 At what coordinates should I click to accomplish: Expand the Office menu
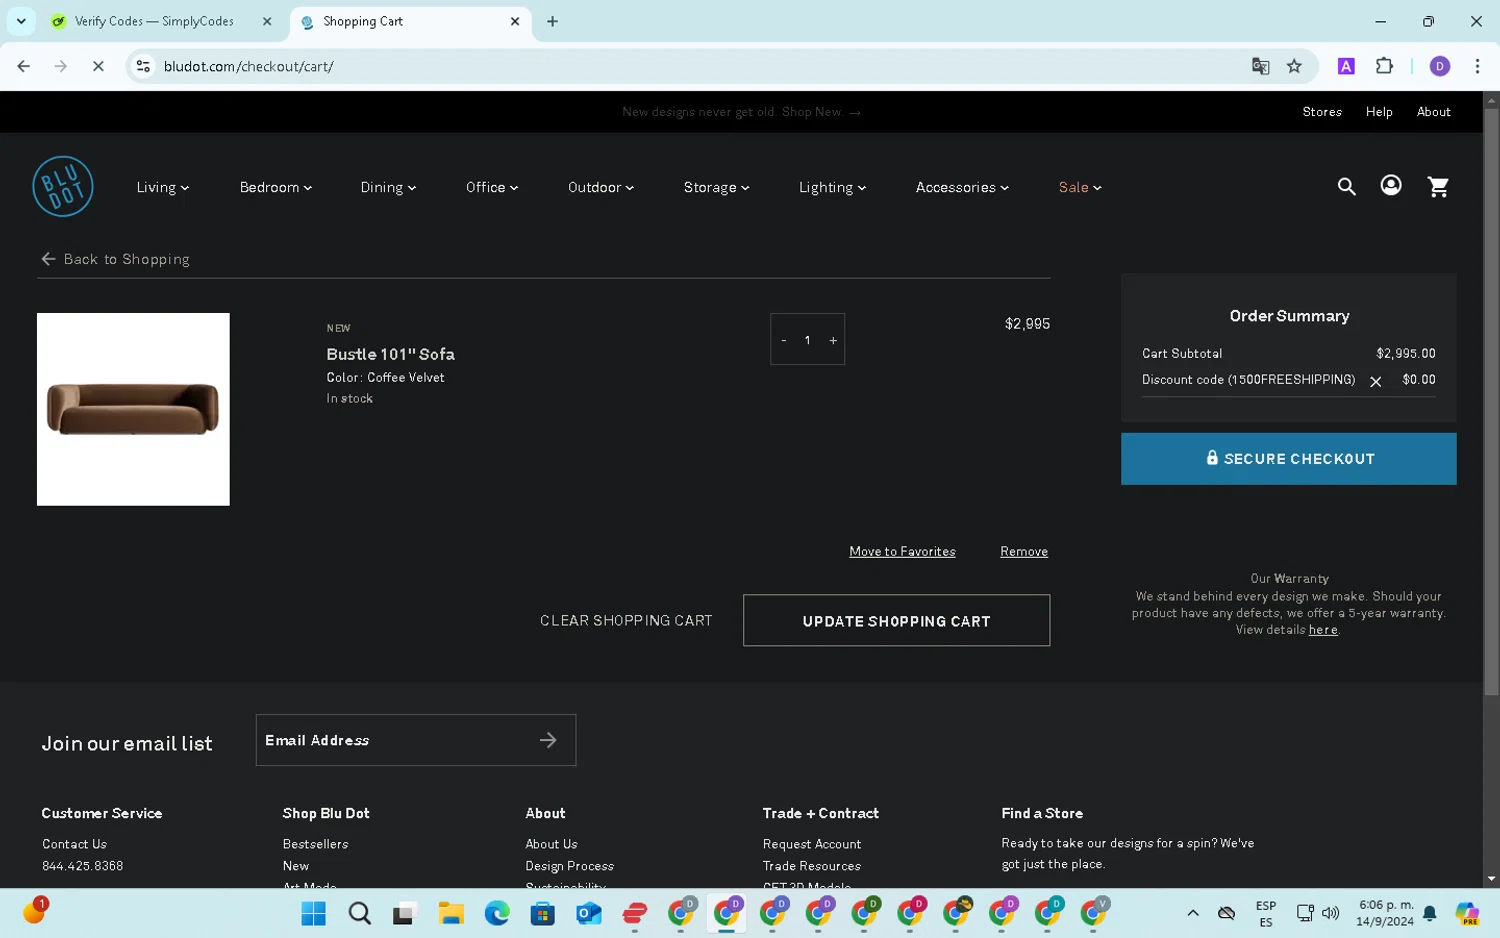tap(491, 187)
